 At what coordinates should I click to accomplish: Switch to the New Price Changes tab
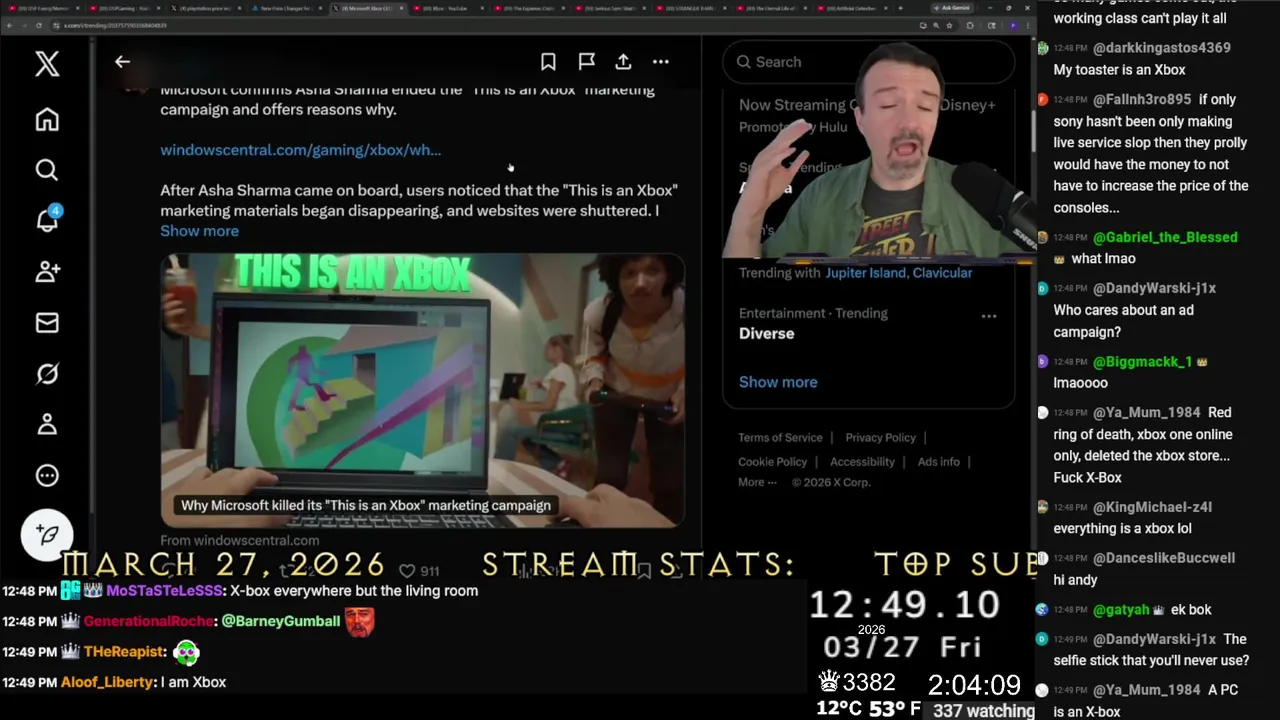pos(288,8)
